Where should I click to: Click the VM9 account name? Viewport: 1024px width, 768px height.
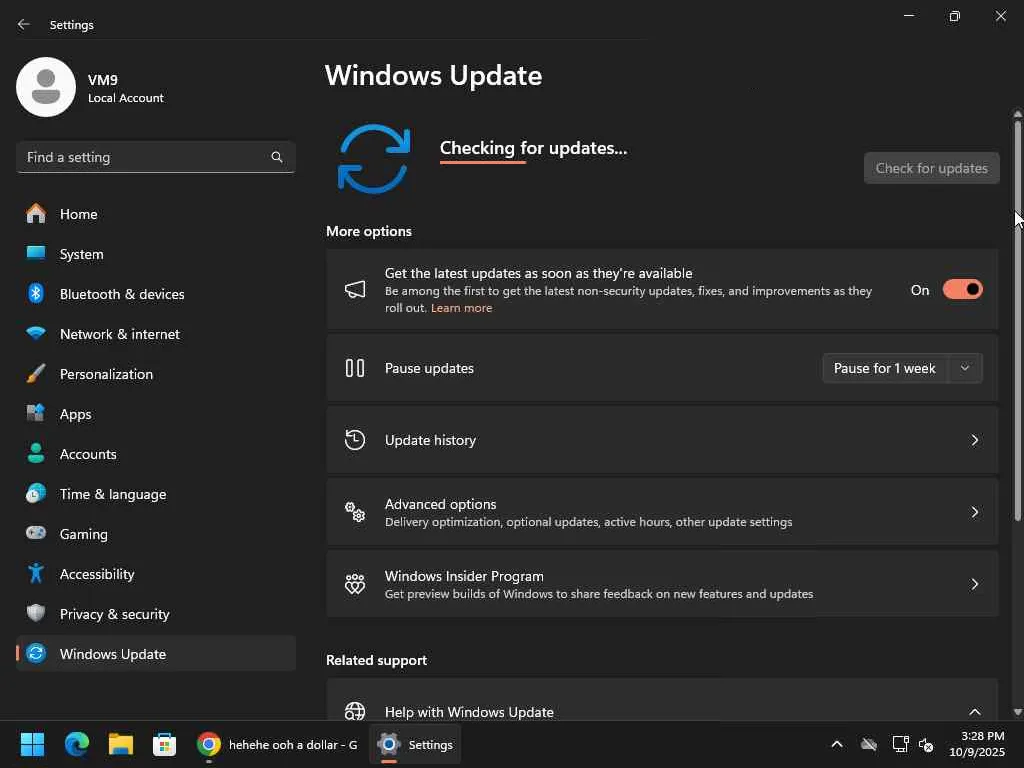(103, 80)
